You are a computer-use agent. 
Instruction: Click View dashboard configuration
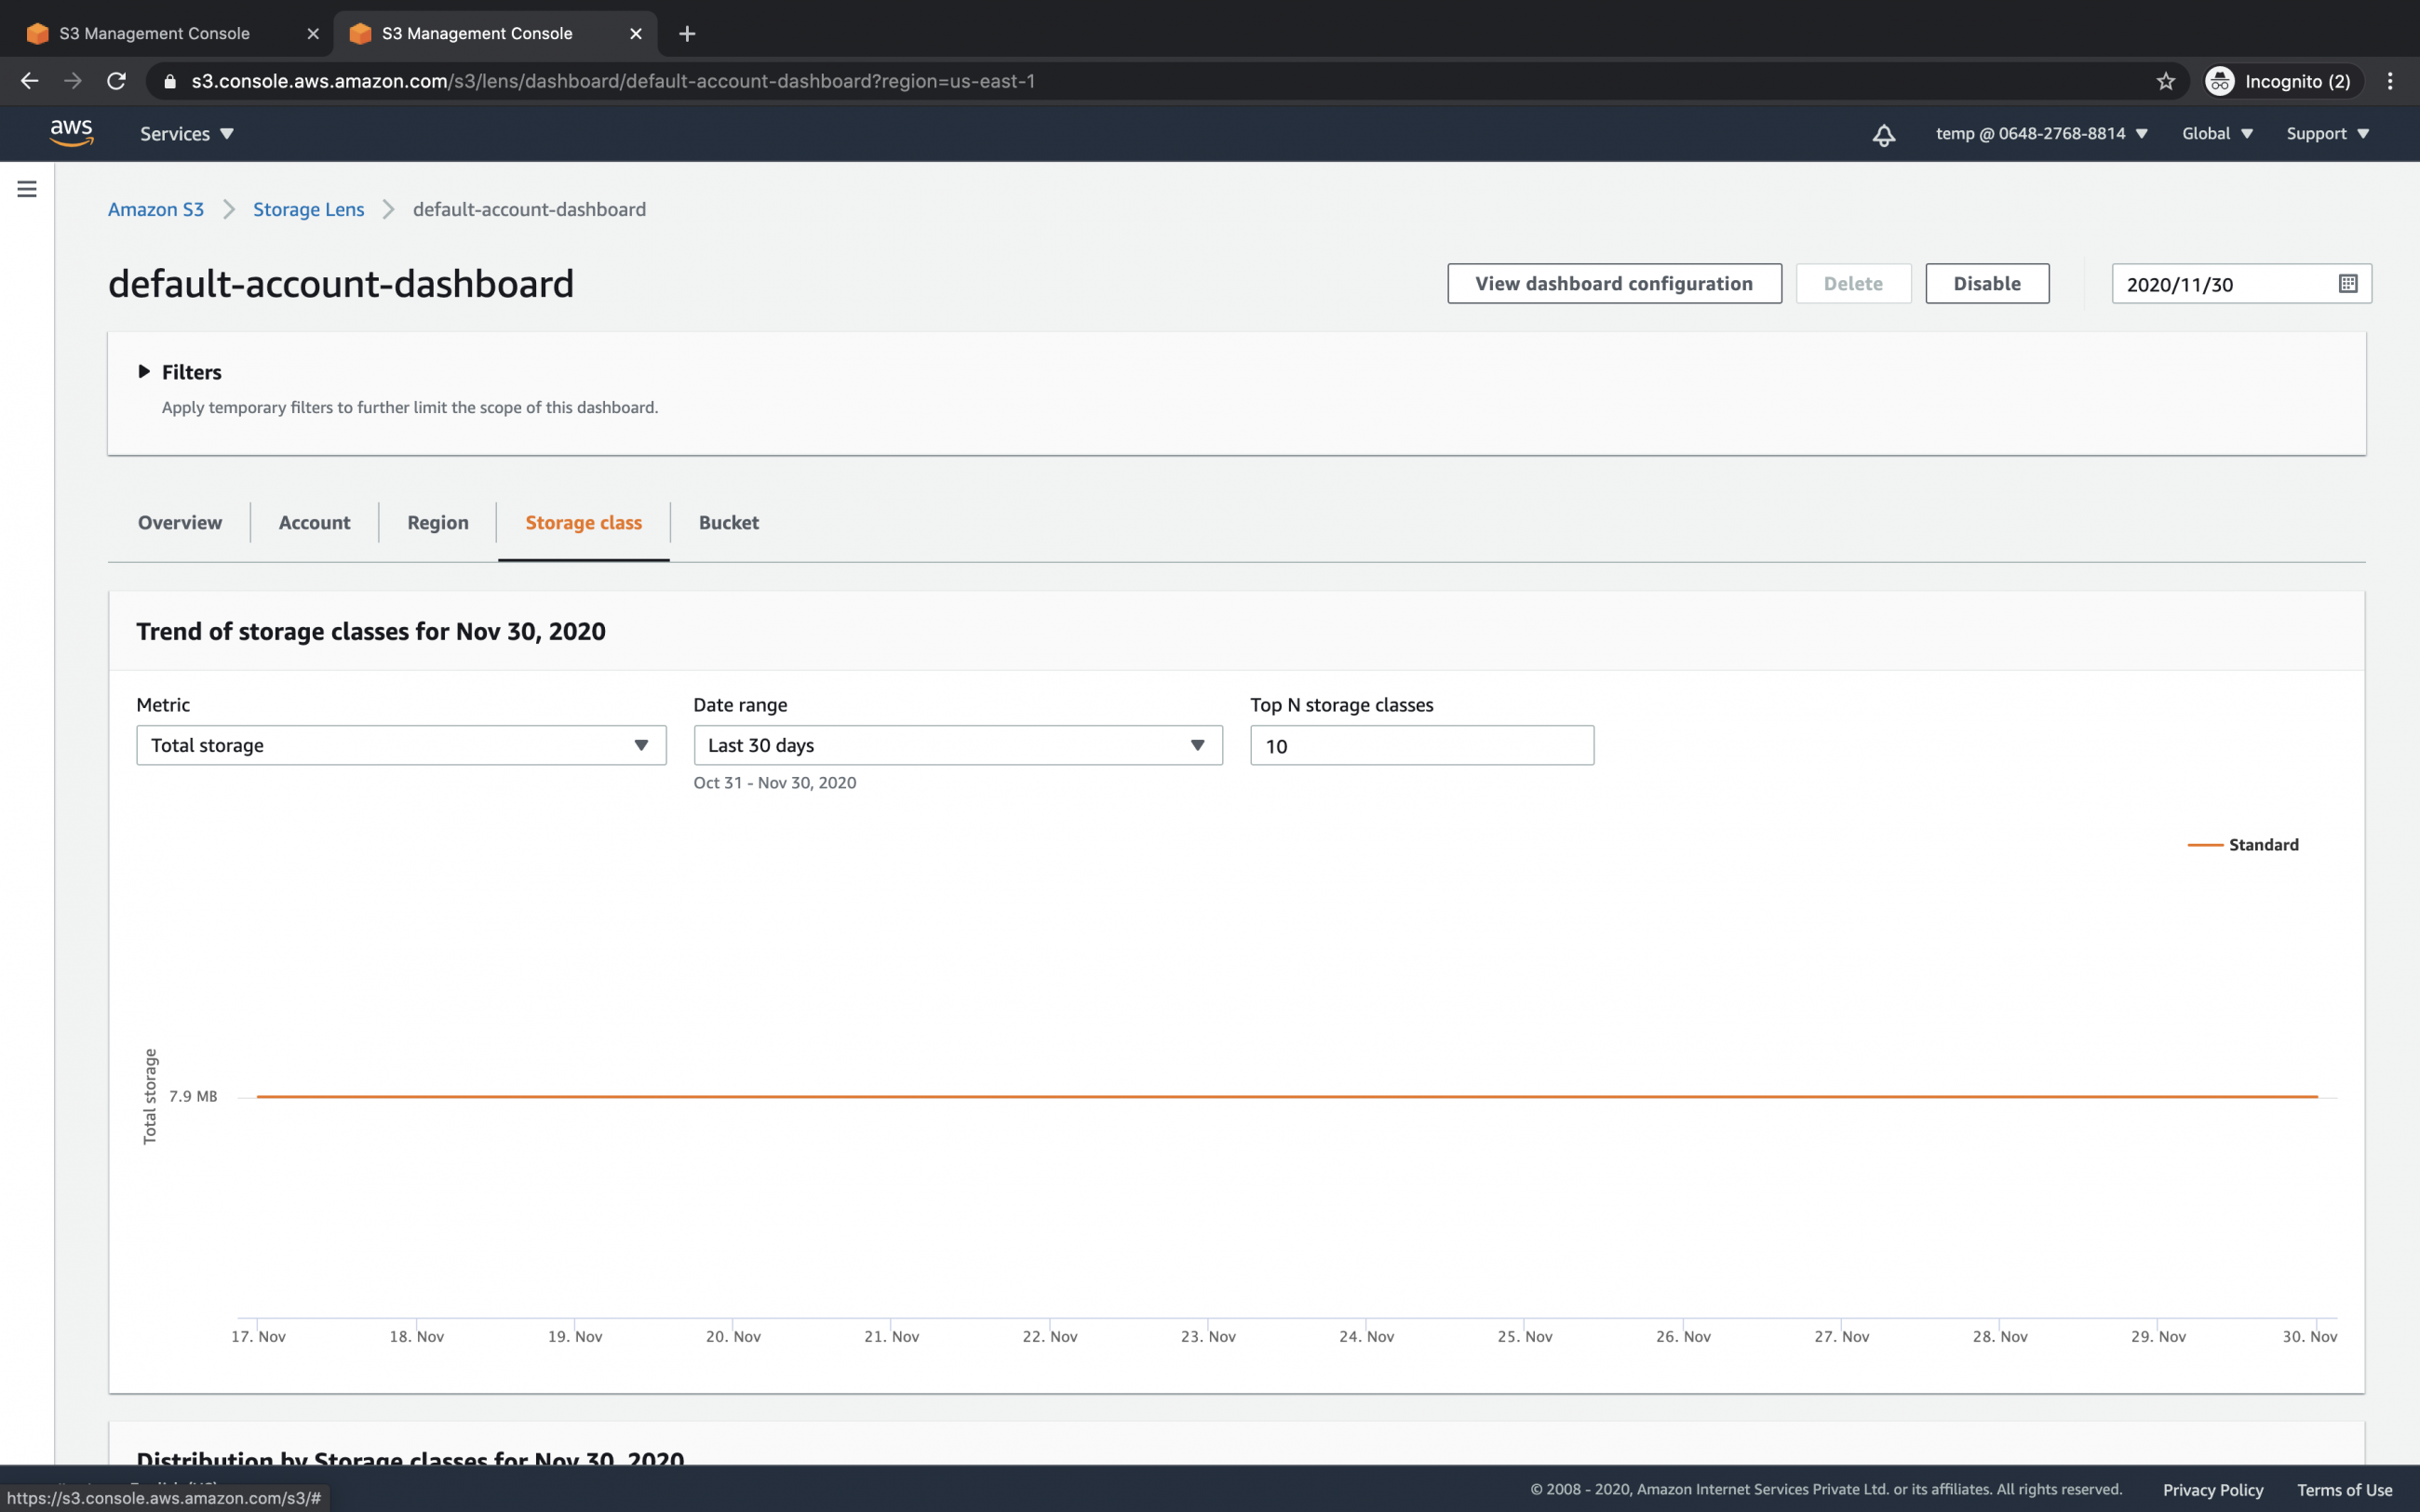pos(1613,283)
